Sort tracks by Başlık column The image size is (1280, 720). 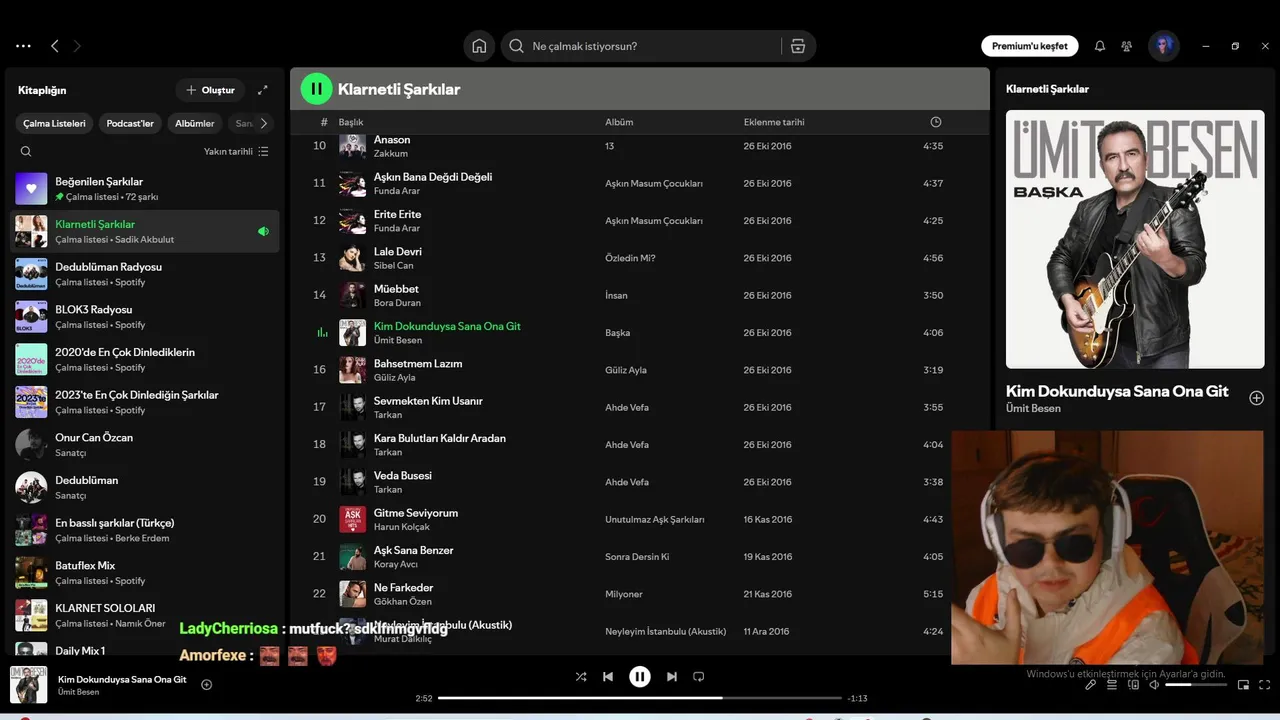351,122
